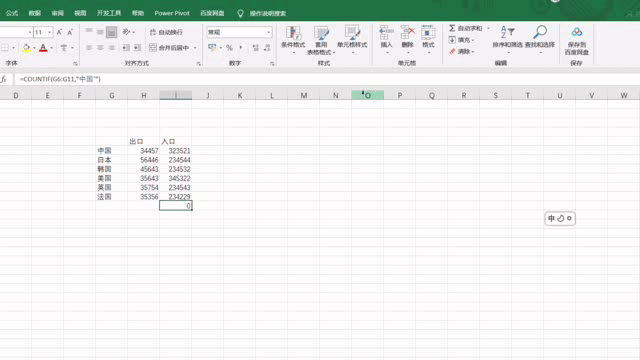Click the 操作说明搜索 search box
Screen dimensions: 640x360
pos(268,13)
